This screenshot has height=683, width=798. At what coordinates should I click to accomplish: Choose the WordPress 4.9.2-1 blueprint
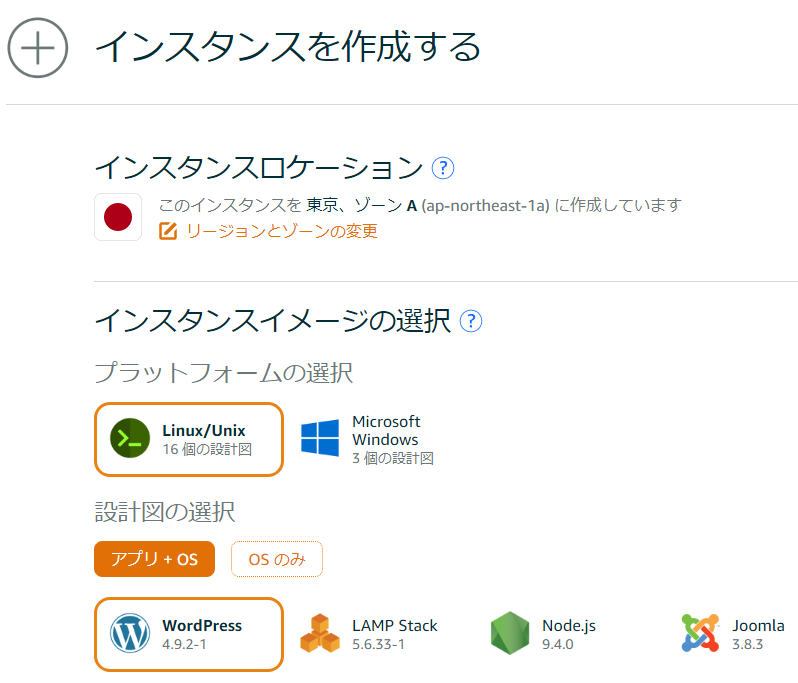(x=189, y=635)
